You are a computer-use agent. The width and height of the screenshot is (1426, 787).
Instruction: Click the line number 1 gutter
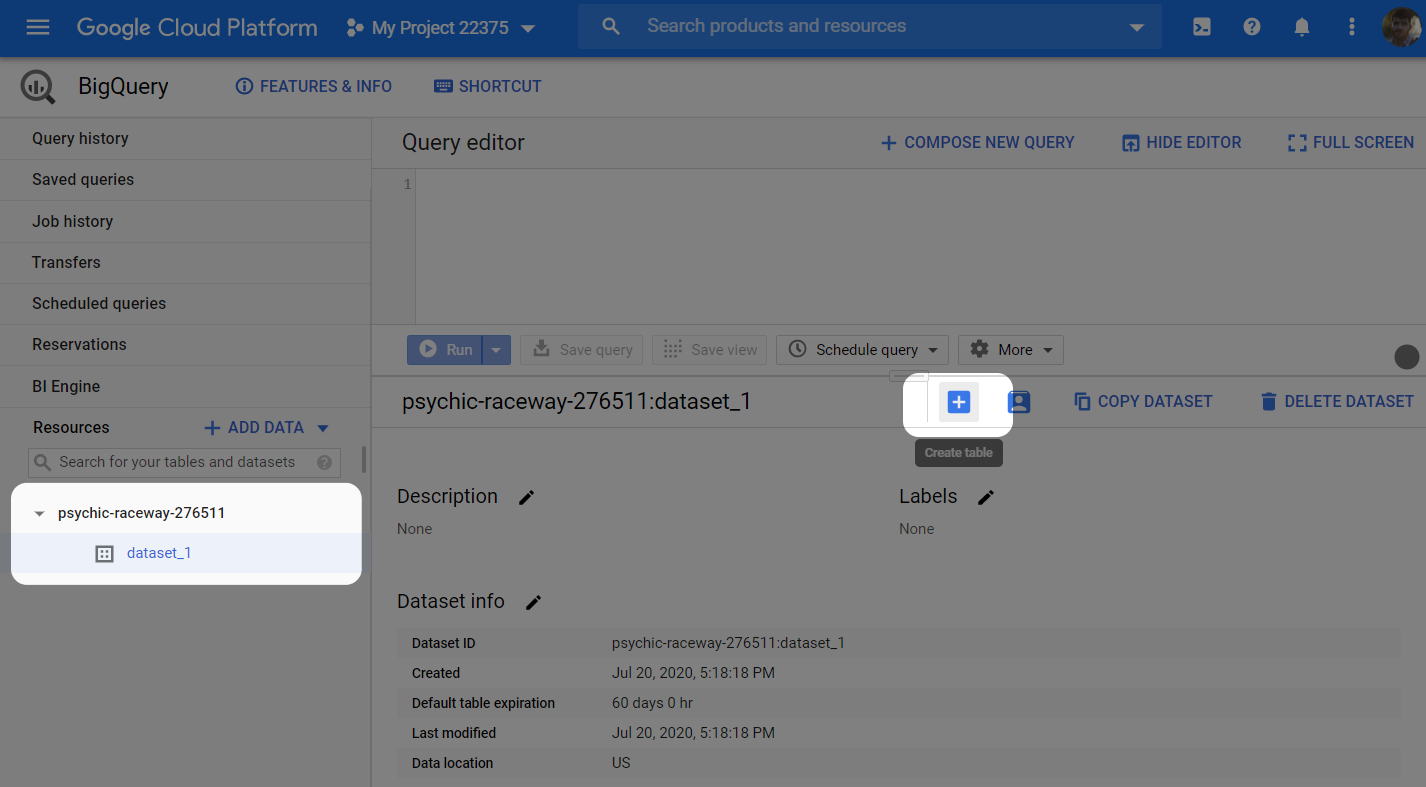coord(407,184)
